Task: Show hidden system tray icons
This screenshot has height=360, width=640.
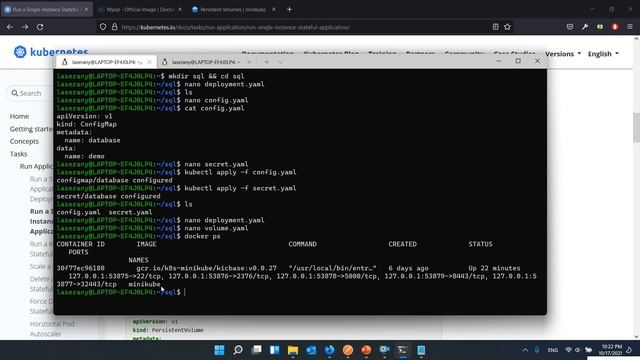Action: 525,350
